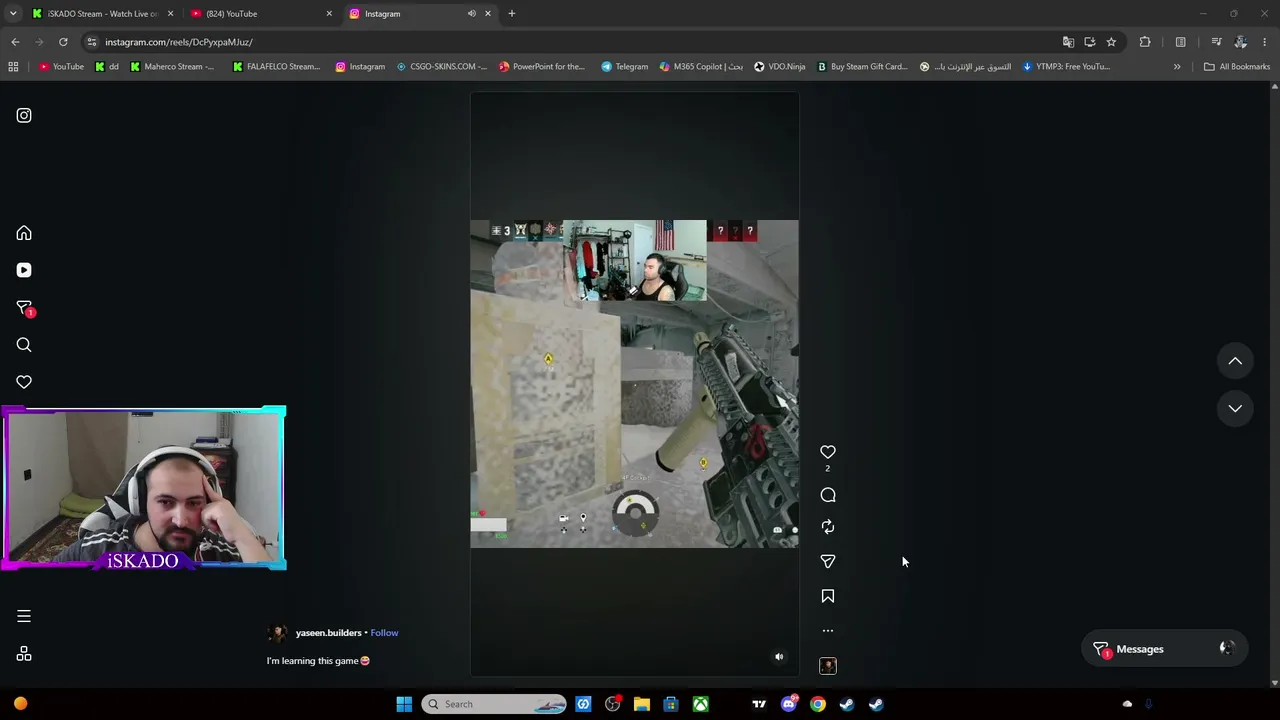This screenshot has width=1280, height=720.
Task: Open the Chrome extensions puzzle menu
Action: [1145, 42]
